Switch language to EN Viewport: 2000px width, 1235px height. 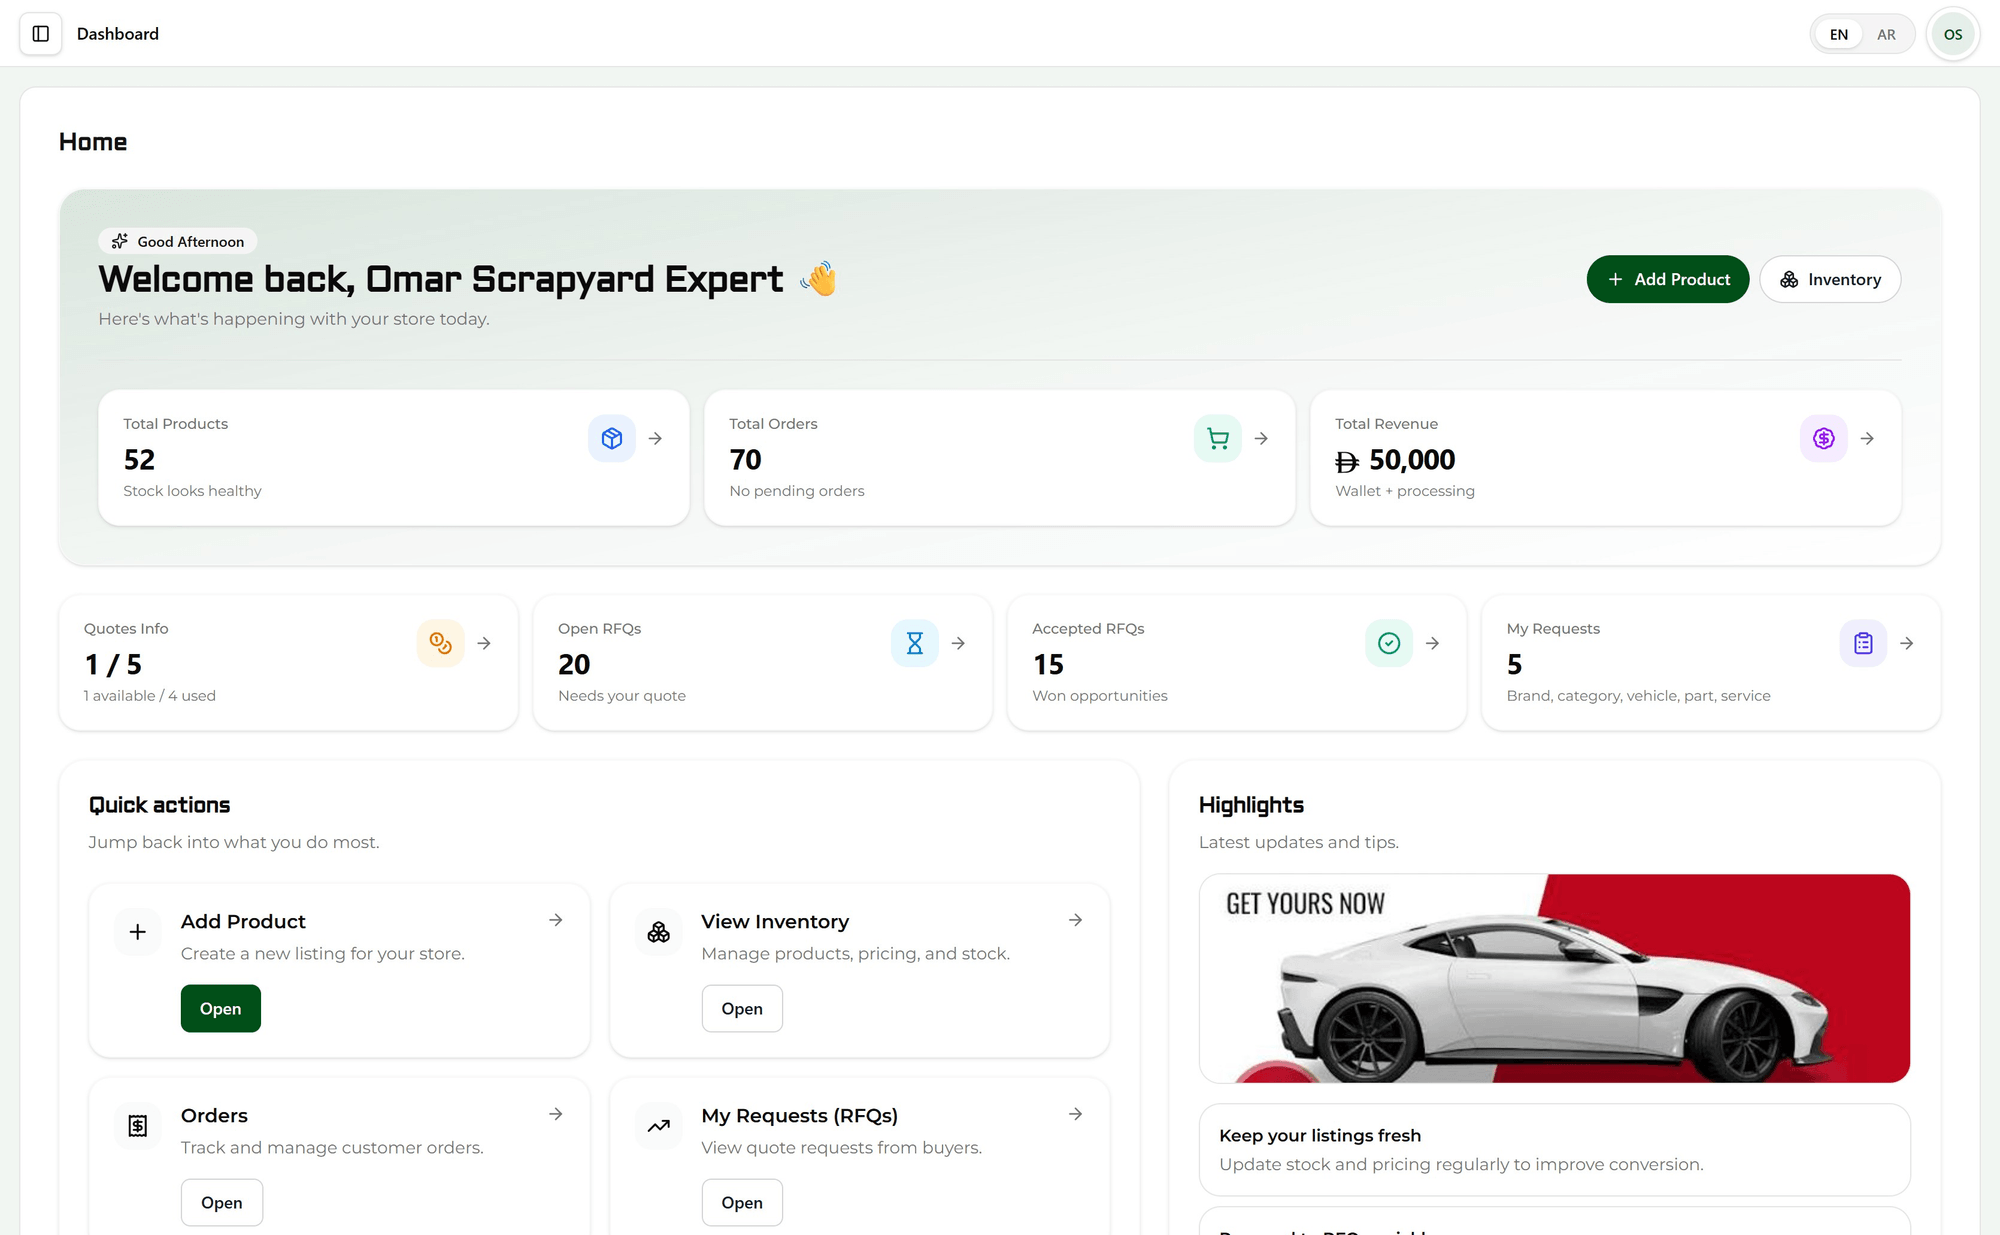click(1838, 34)
